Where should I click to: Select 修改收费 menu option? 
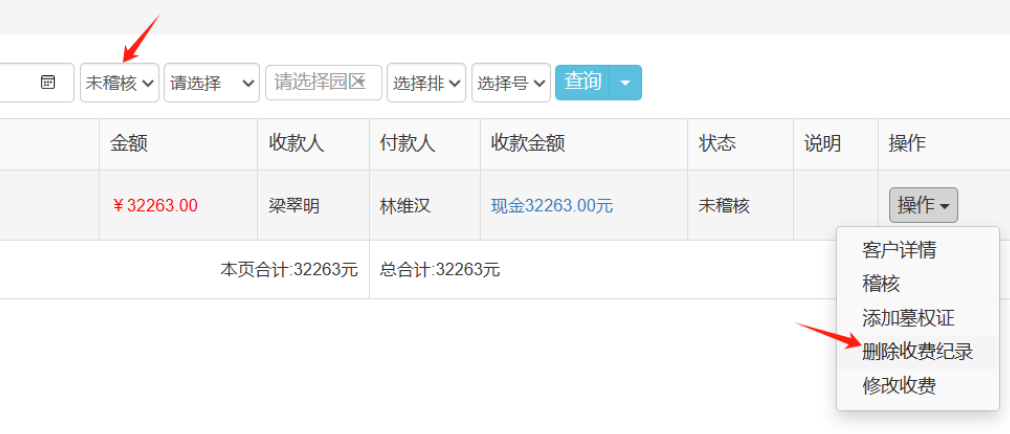click(899, 385)
